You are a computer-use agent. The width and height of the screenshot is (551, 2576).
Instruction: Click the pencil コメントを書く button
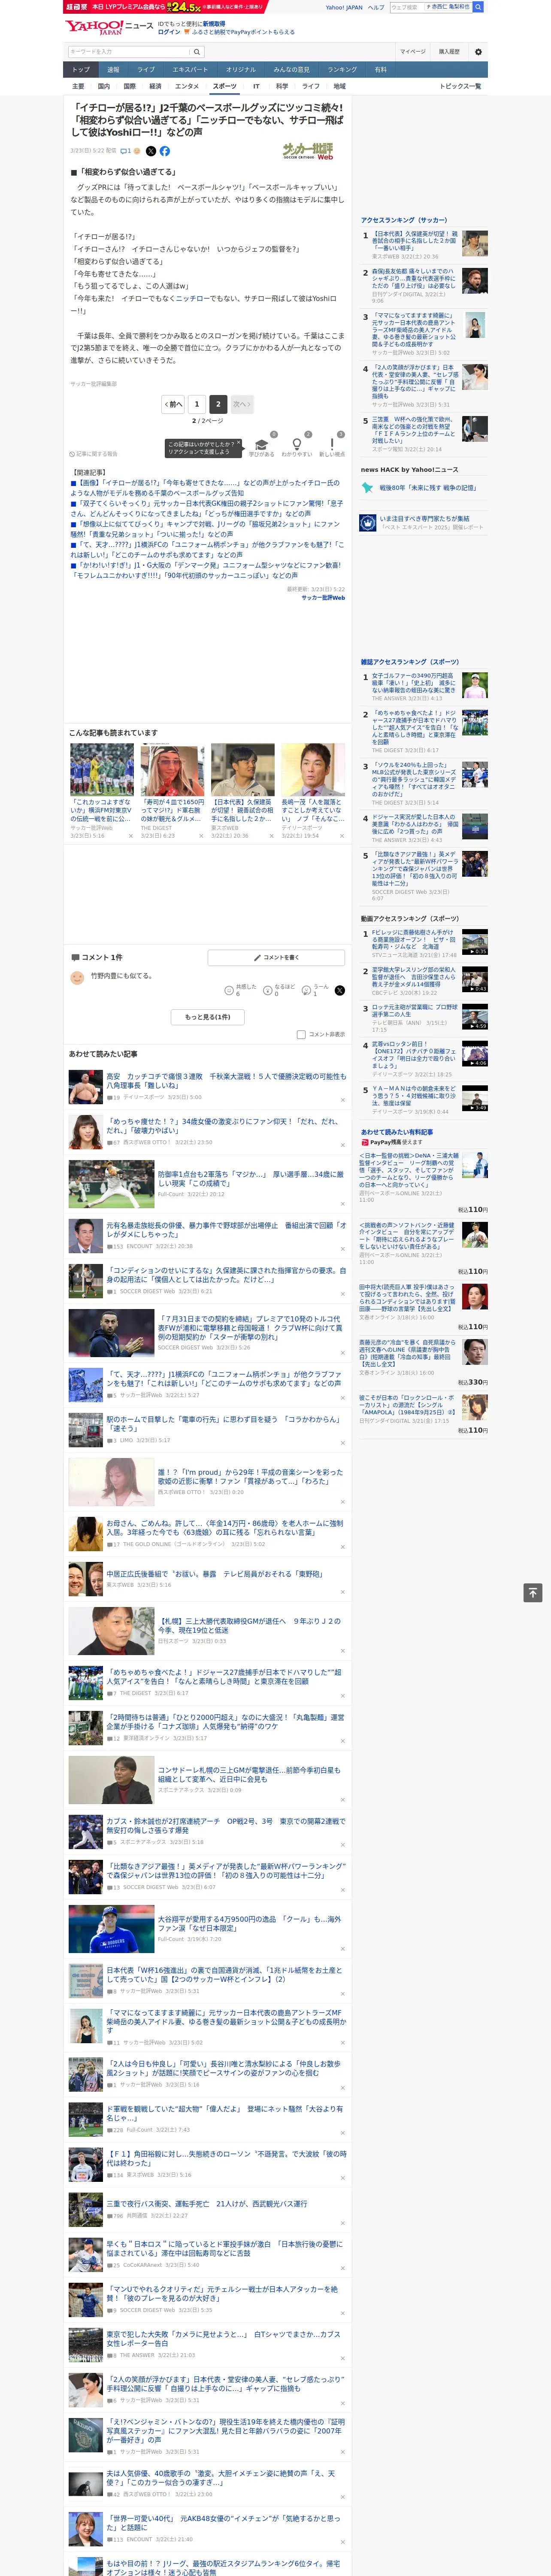[x=277, y=957]
